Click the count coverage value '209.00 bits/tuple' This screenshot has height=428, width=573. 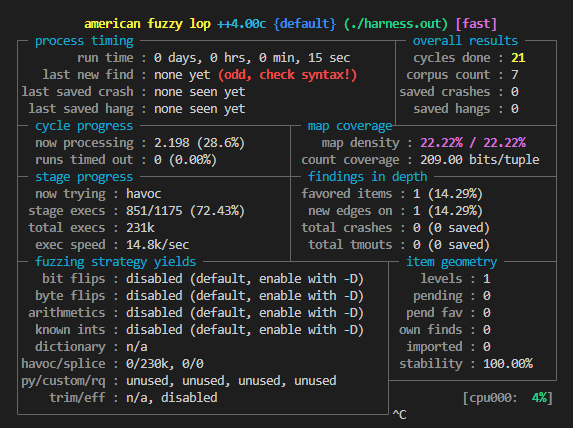pos(479,160)
